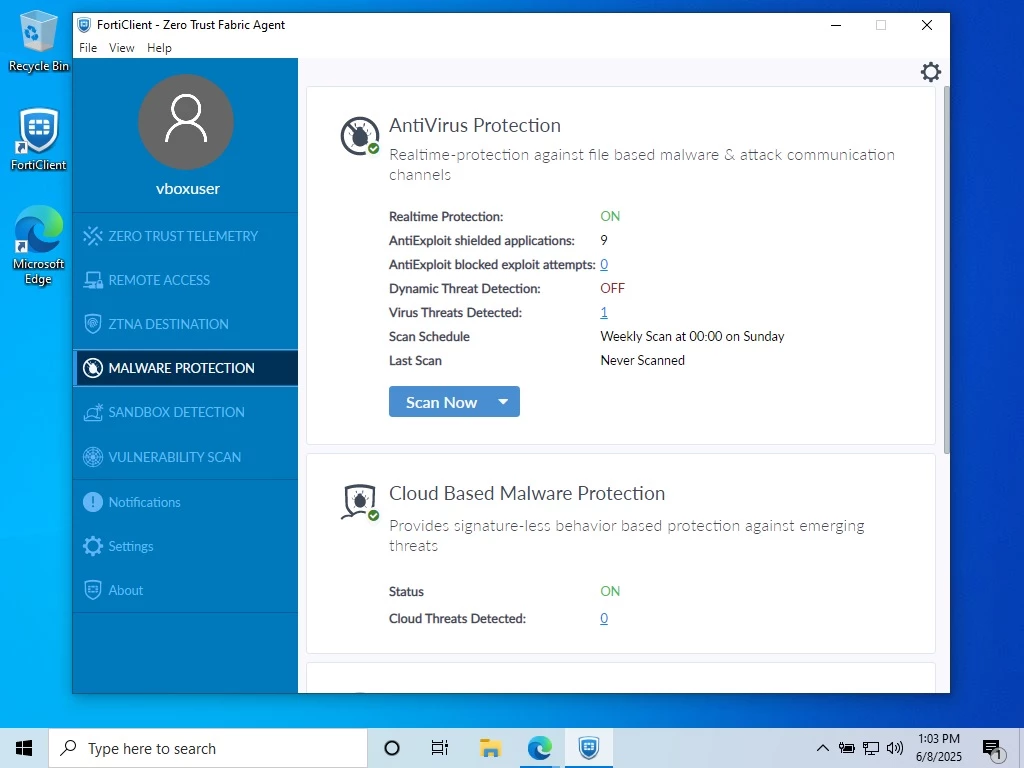Click the Notifications exclamation icon
1024x768 pixels.
click(x=93, y=502)
